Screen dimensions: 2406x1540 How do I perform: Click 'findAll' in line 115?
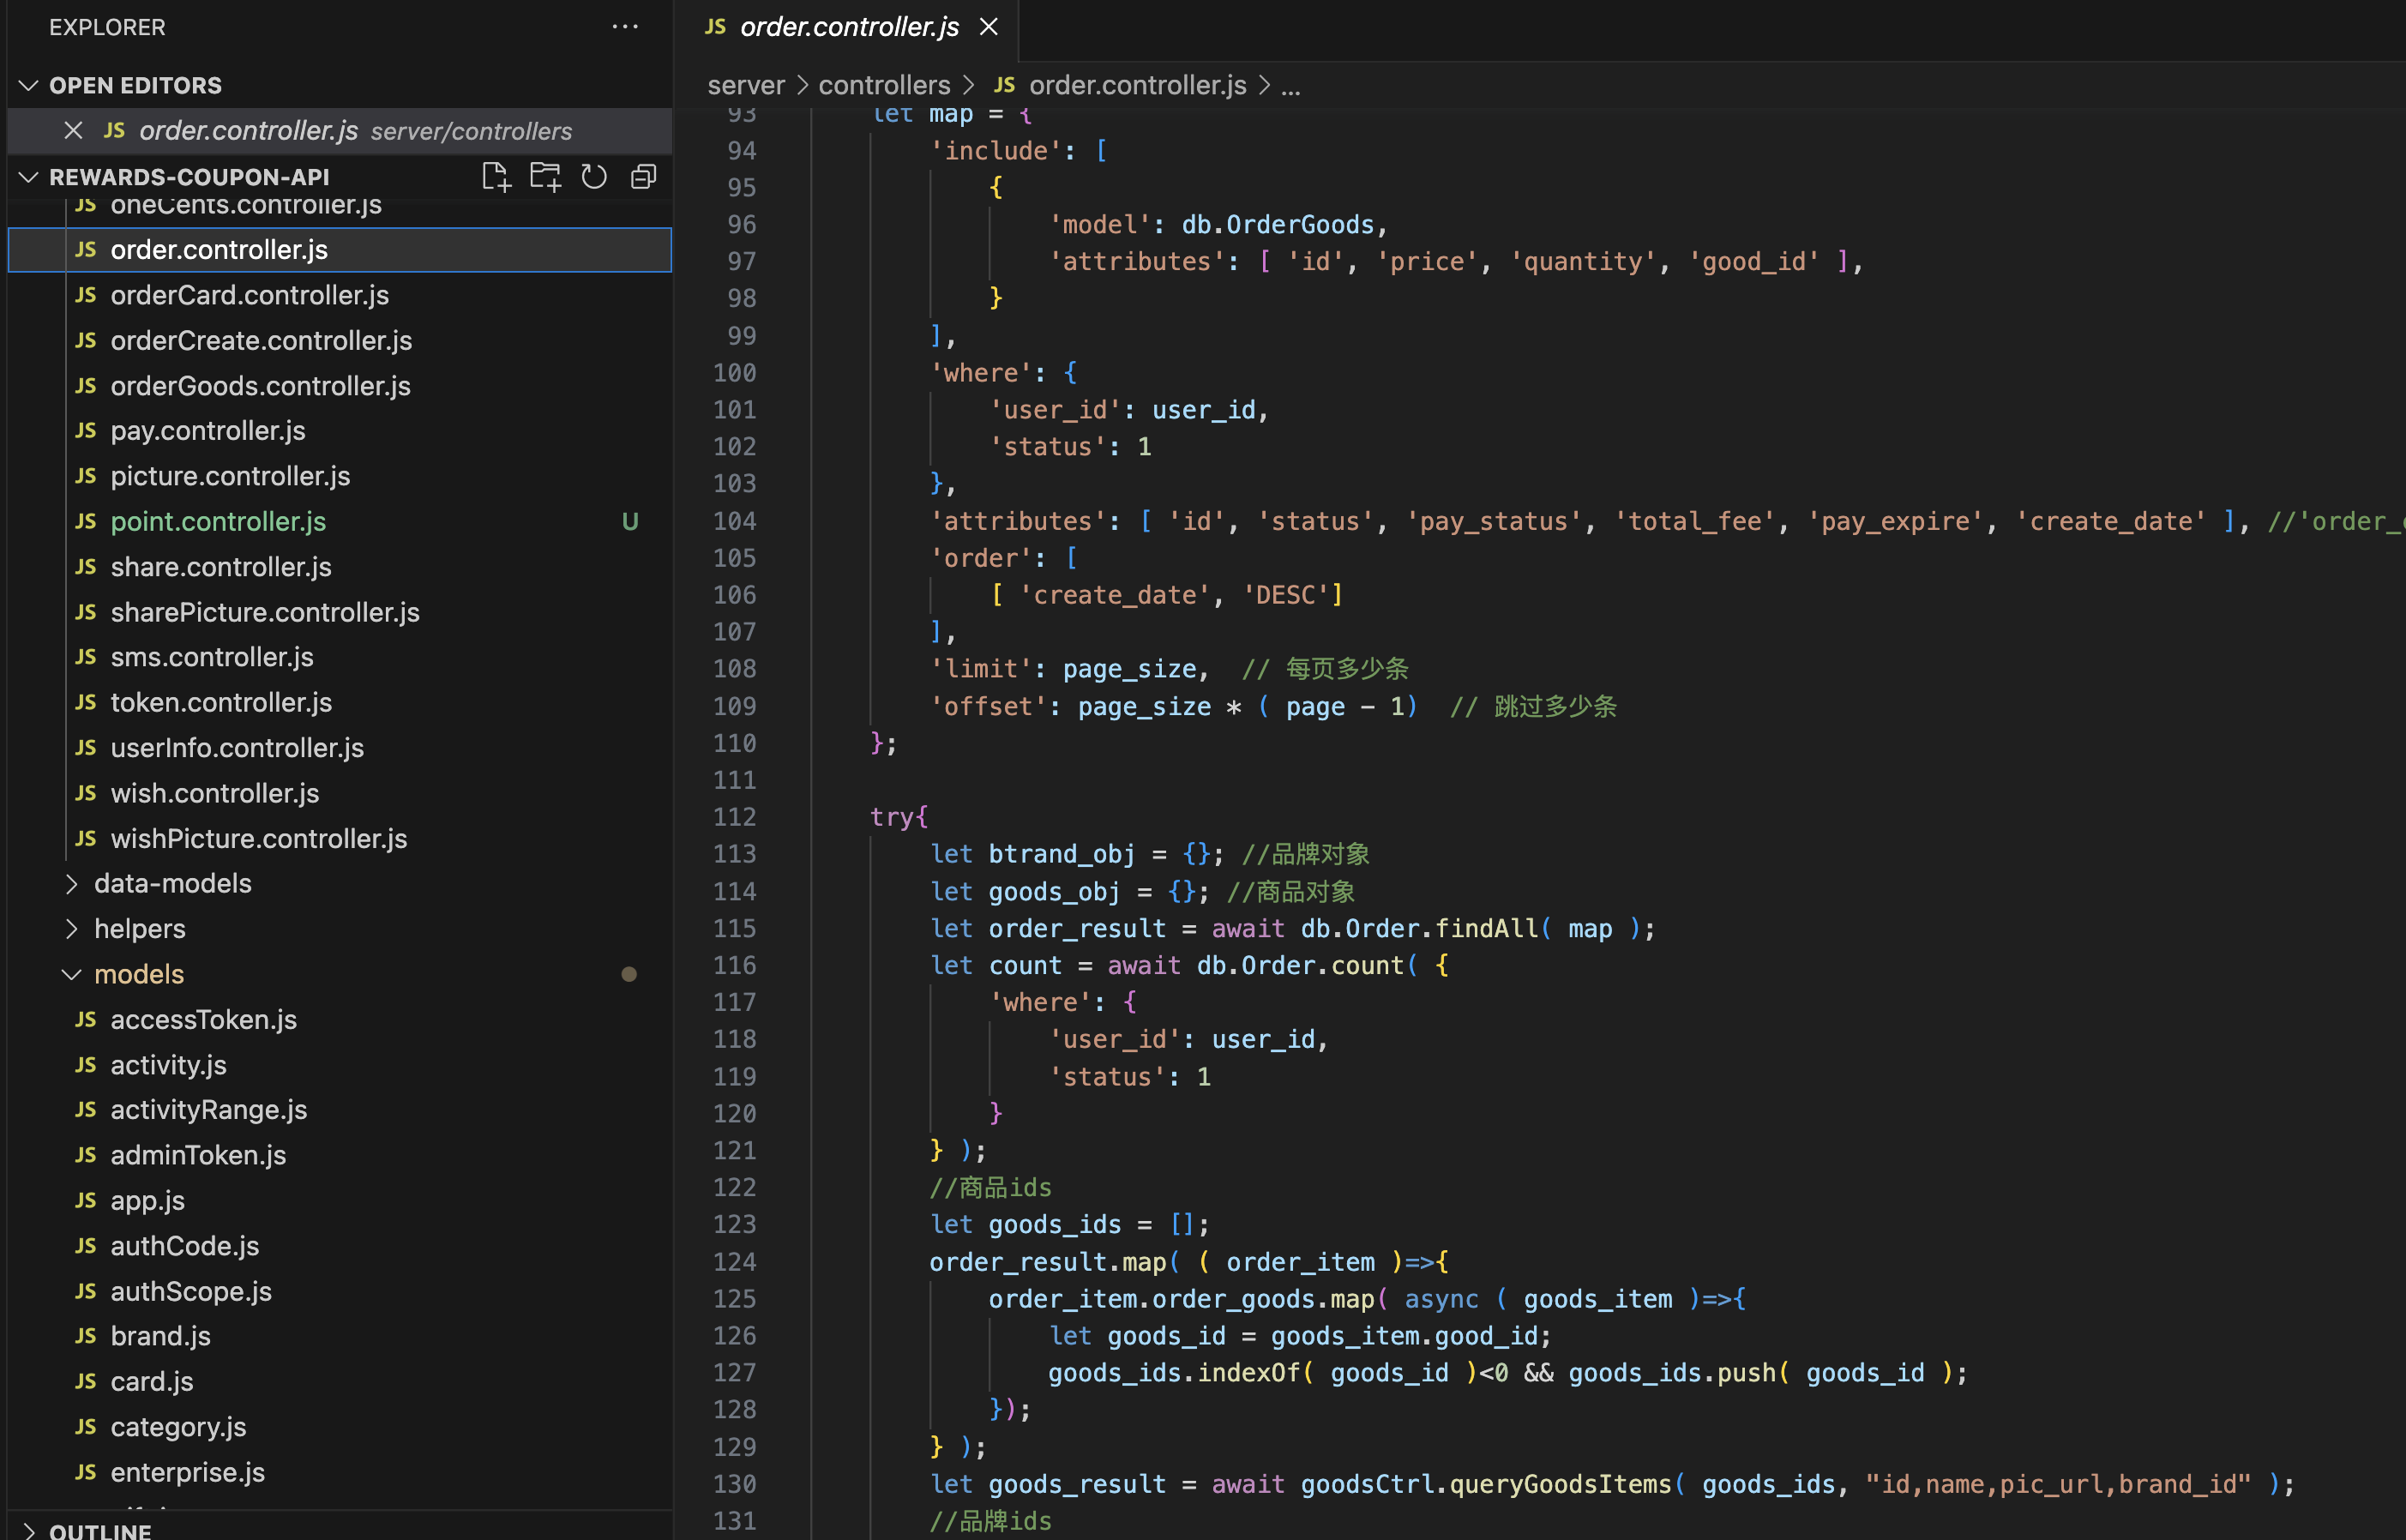[1487, 929]
